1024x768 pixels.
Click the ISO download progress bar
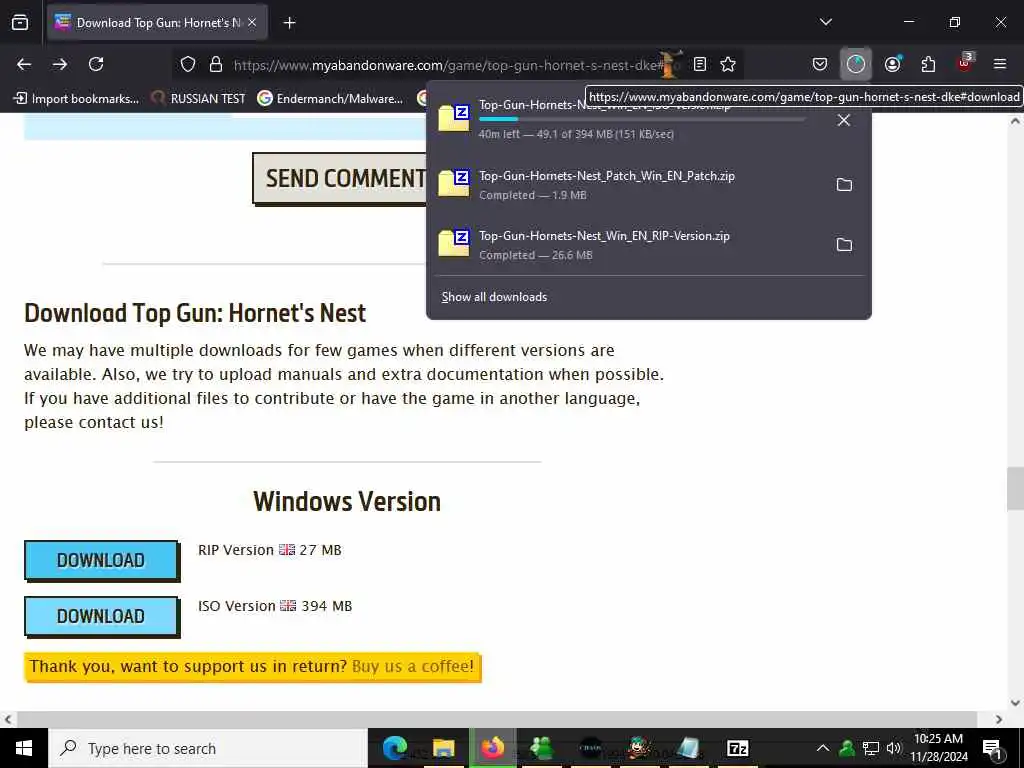pos(641,119)
